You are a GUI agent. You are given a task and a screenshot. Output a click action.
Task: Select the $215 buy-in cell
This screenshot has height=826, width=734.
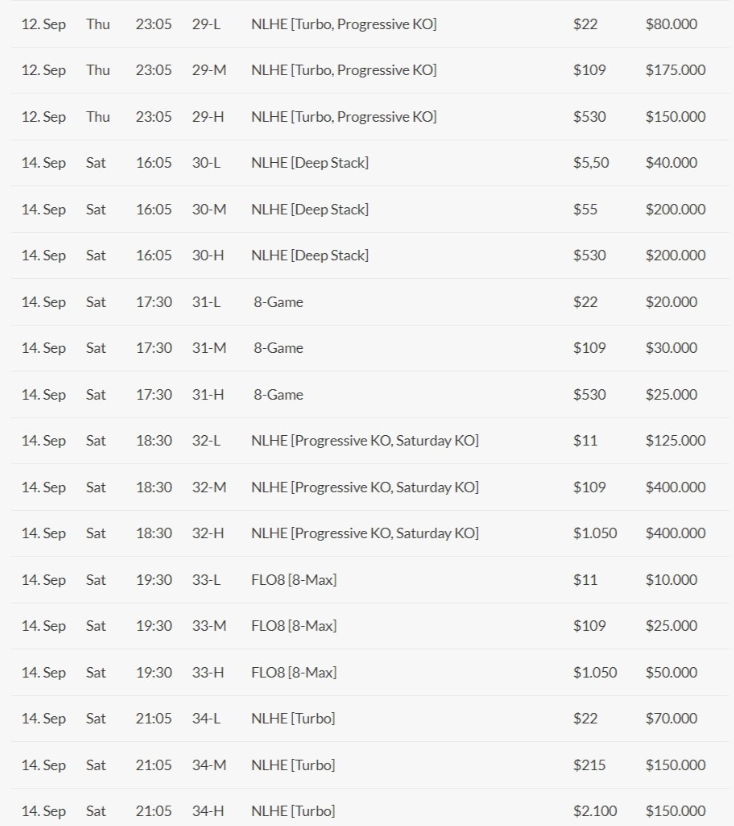(589, 765)
